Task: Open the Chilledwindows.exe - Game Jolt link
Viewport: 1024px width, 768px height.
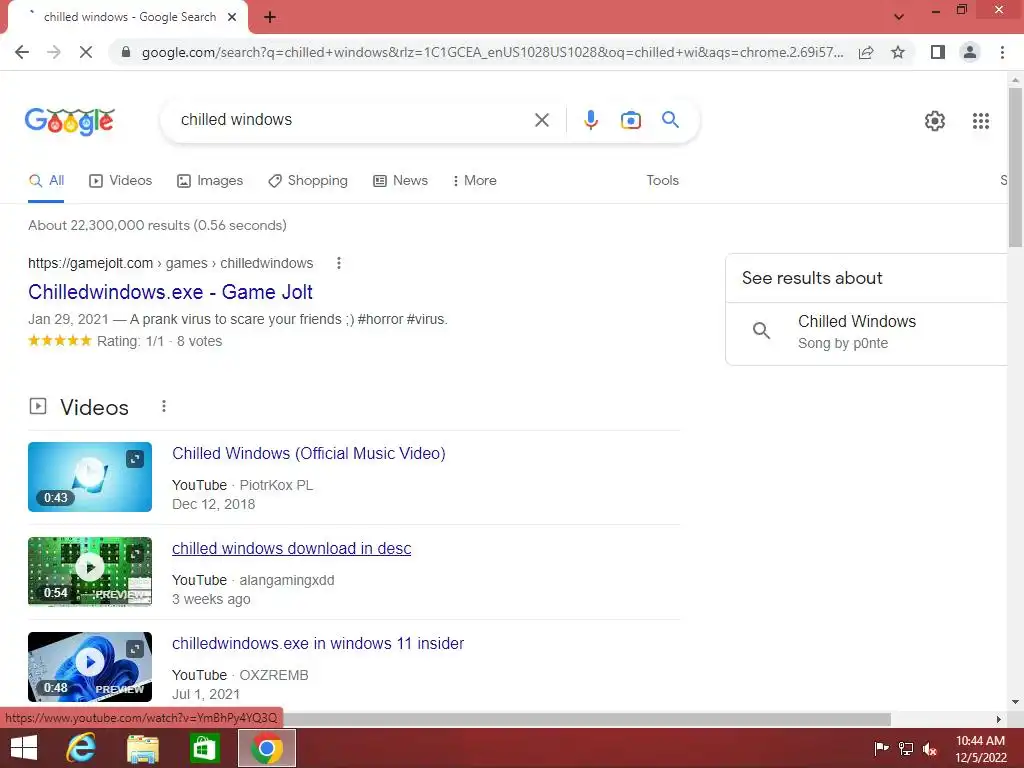Action: pyautogui.click(x=170, y=292)
